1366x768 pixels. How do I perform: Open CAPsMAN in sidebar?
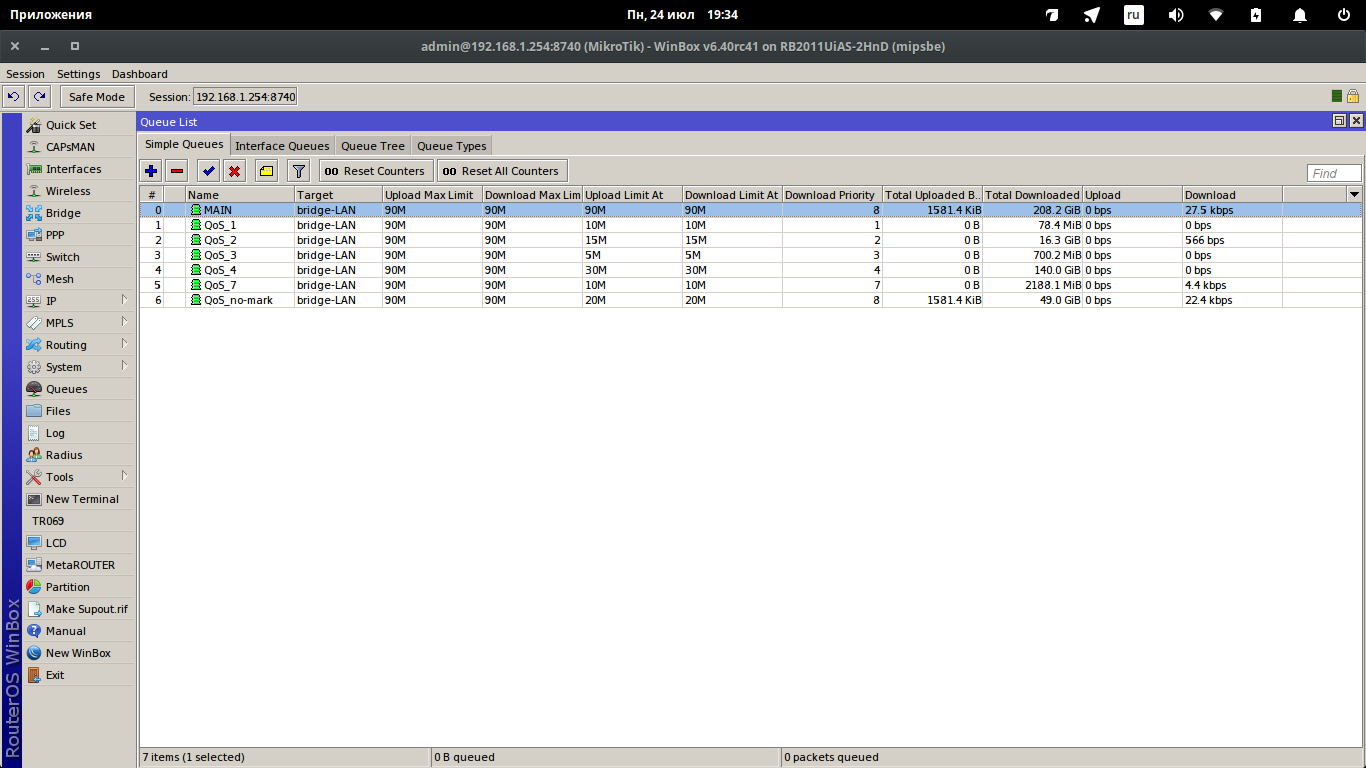tap(79, 147)
